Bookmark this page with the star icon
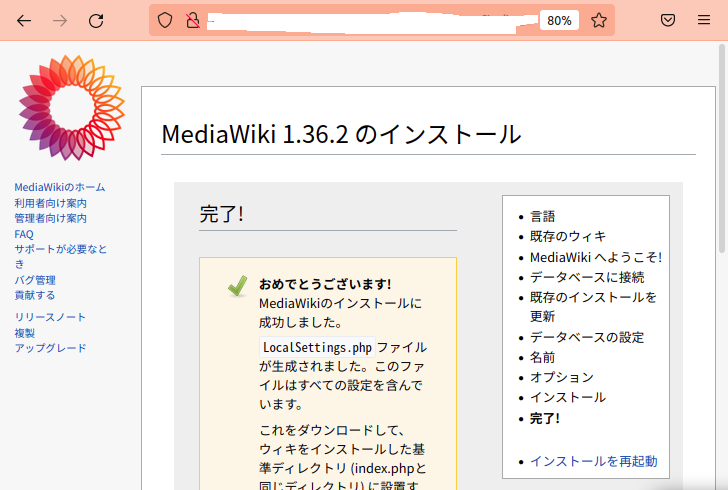This screenshot has height=490, width=728. click(x=599, y=20)
